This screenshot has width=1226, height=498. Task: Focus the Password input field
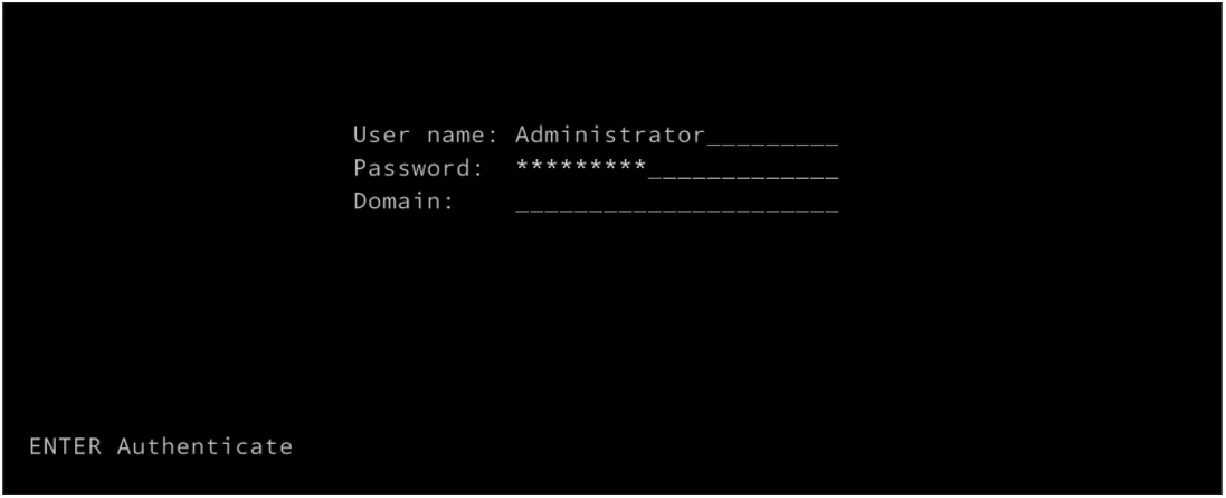tap(676, 168)
